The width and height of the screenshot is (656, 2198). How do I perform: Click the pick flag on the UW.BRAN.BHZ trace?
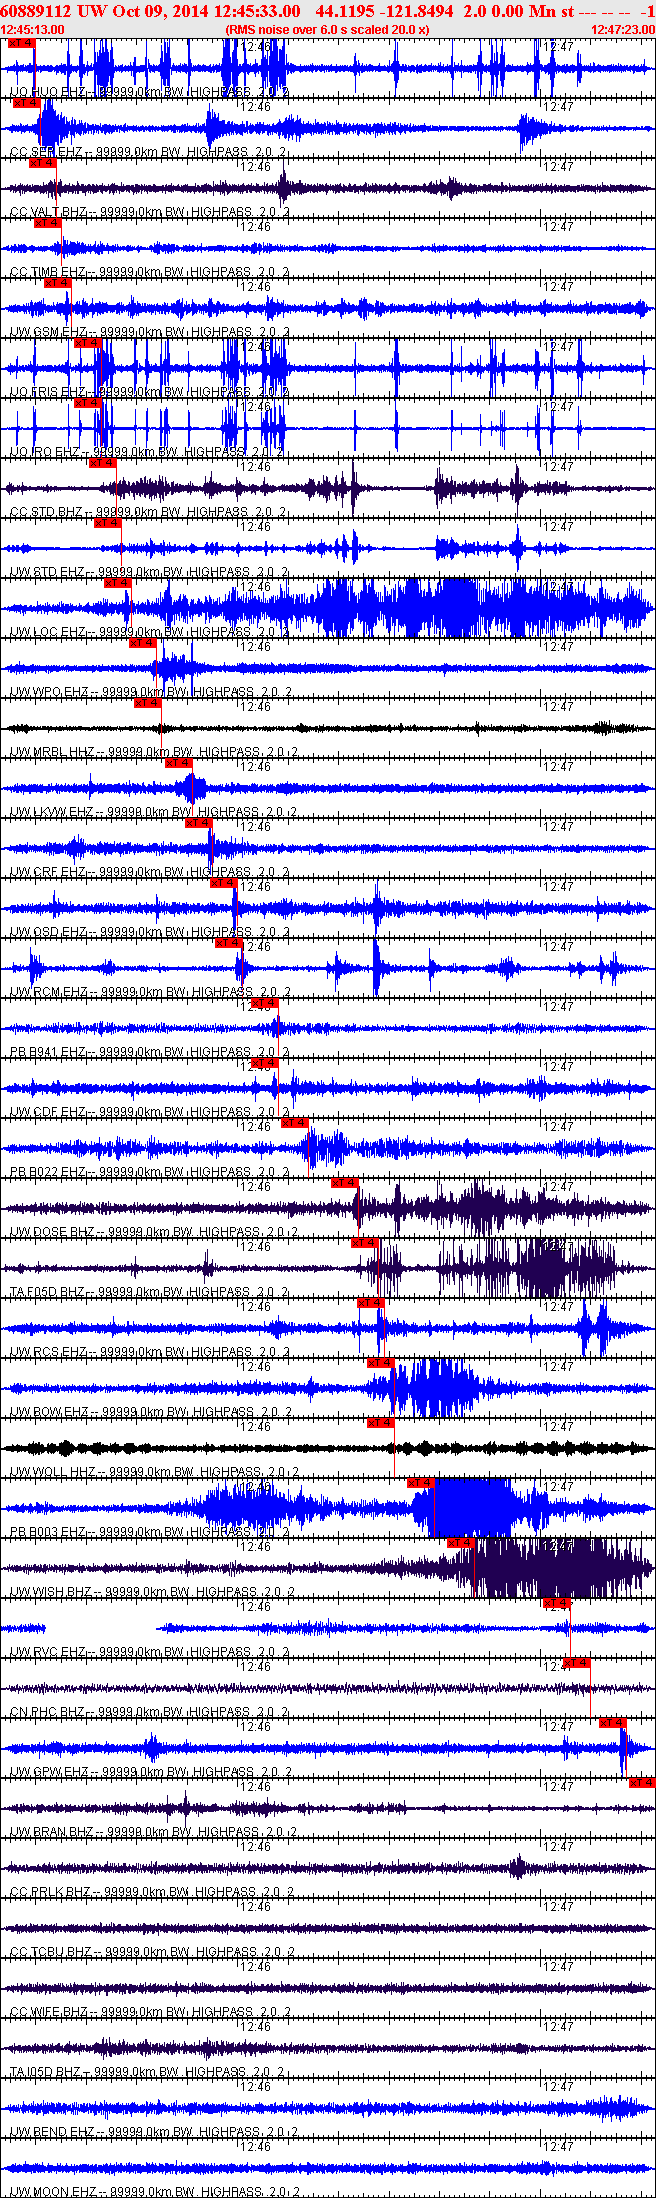[641, 1783]
